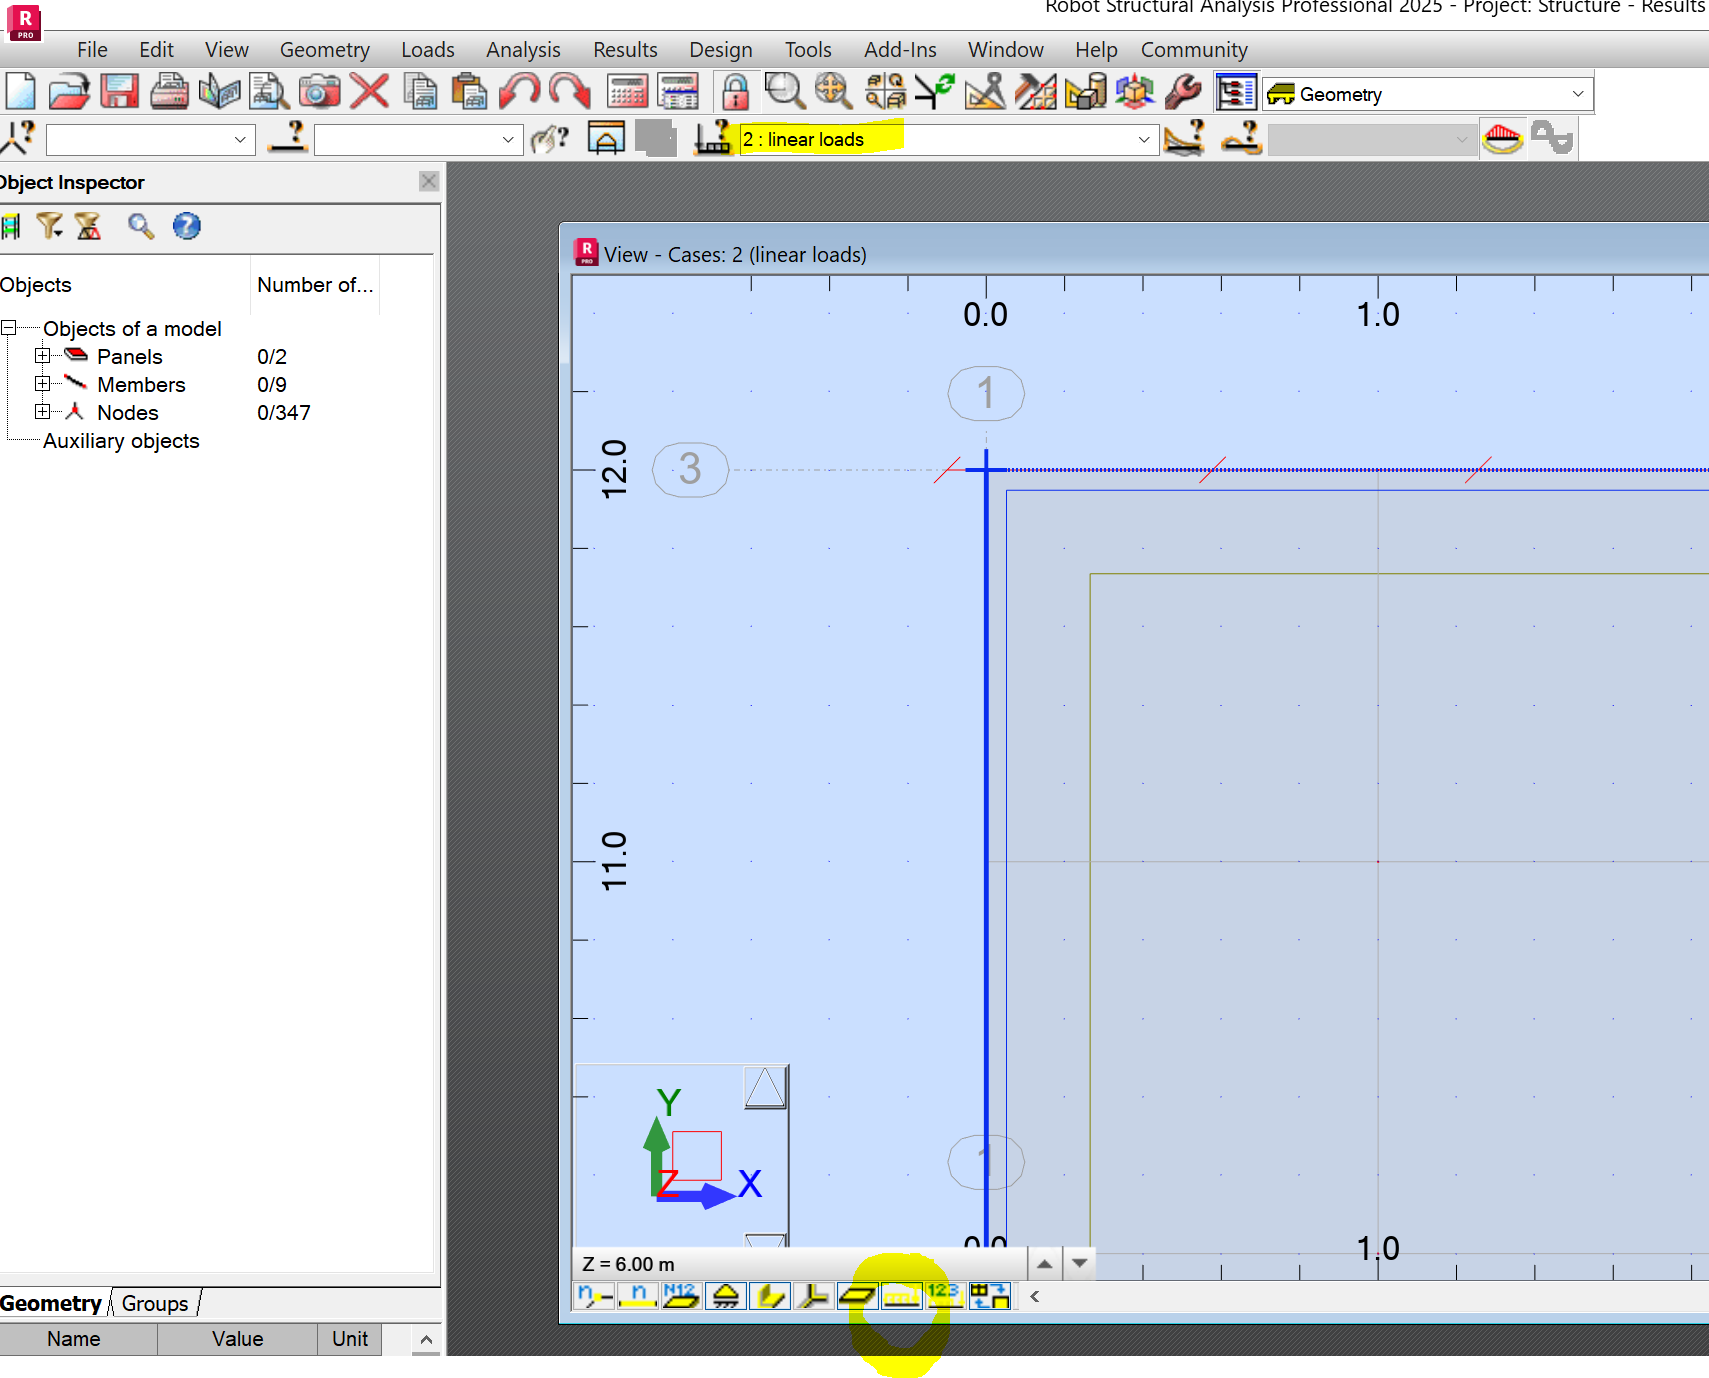The image size is (1709, 1378).
Task: Expand the Nodes item in Object Inspector
Action: 42,411
